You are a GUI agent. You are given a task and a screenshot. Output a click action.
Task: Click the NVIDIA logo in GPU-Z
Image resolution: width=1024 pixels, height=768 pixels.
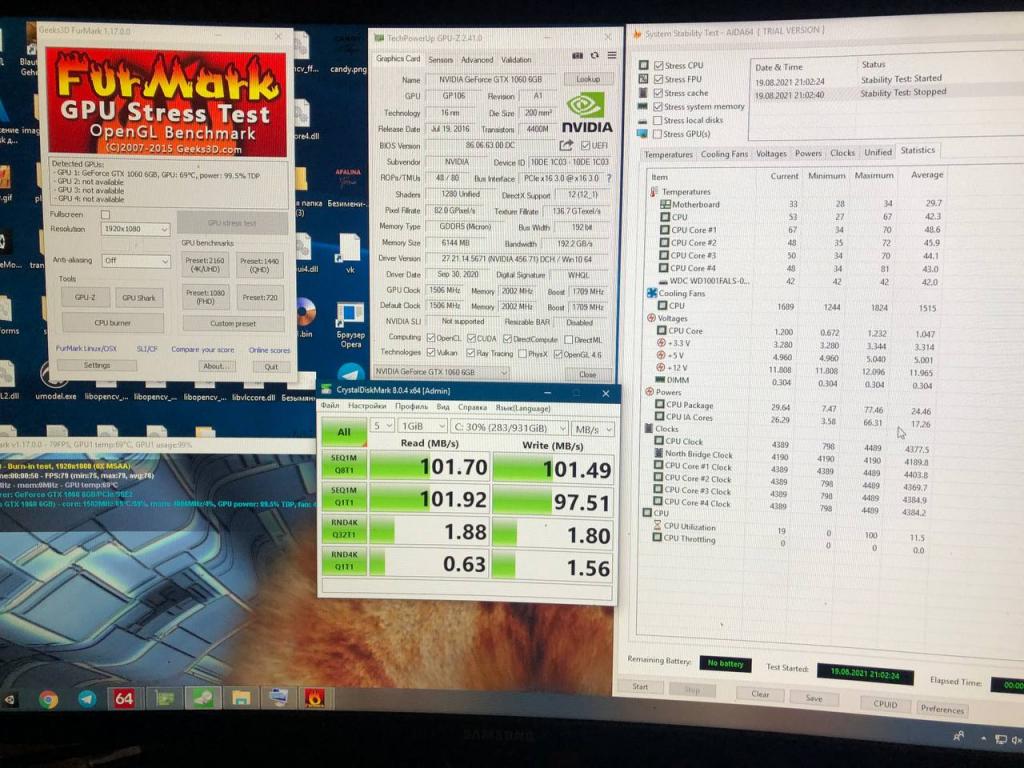(586, 112)
